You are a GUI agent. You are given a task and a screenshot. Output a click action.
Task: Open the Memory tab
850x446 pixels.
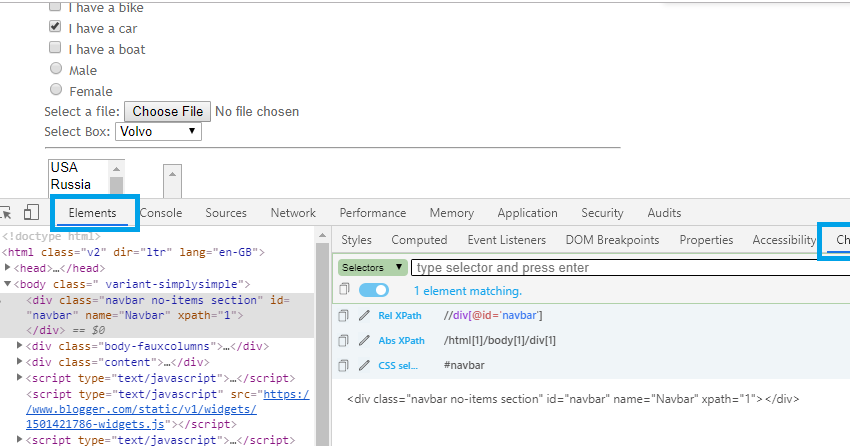coord(452,213)
